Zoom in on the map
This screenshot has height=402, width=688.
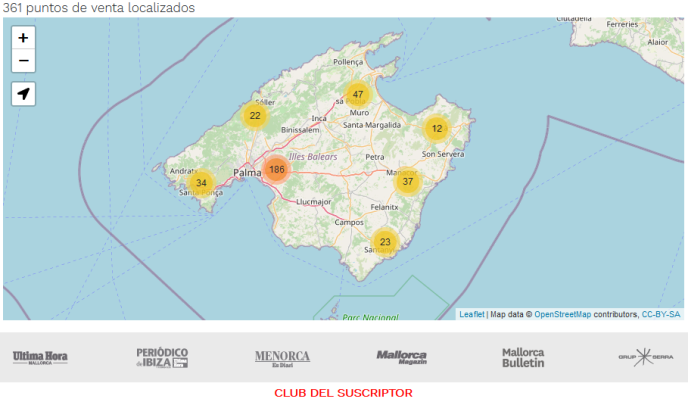point(24,38)
